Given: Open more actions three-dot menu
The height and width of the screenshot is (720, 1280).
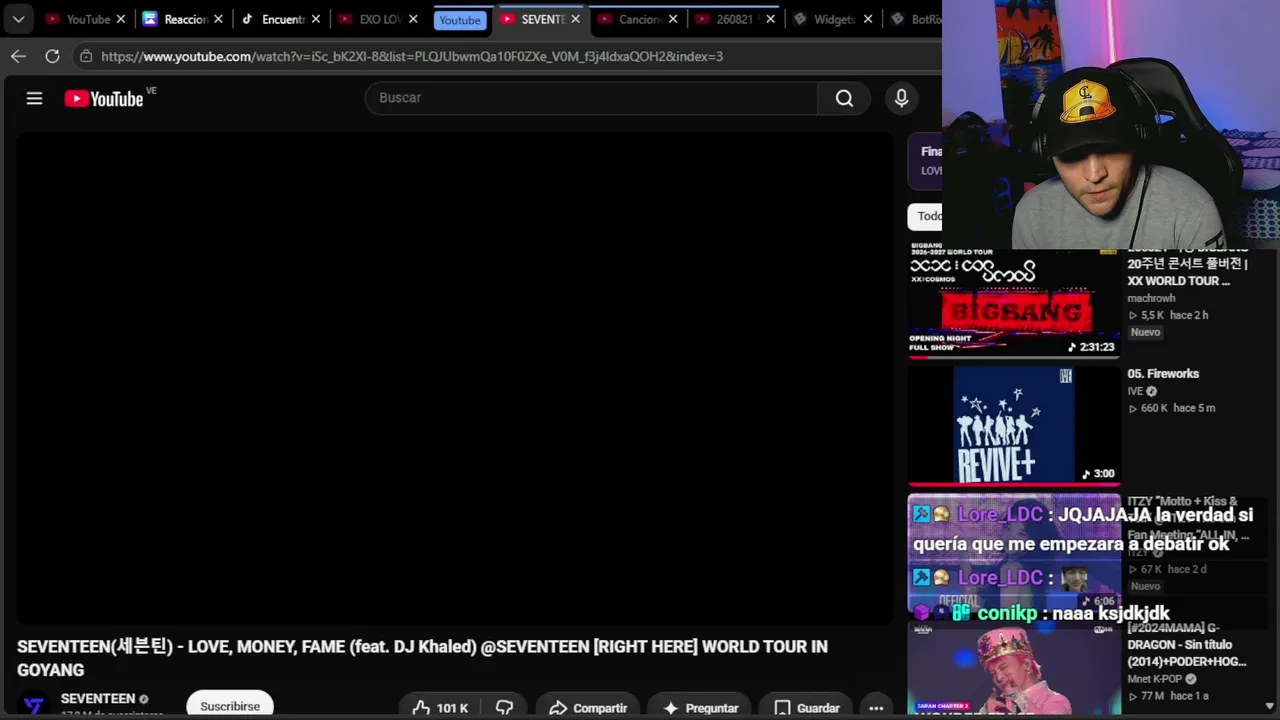Looking at the screenshot, I should point(876,707).
